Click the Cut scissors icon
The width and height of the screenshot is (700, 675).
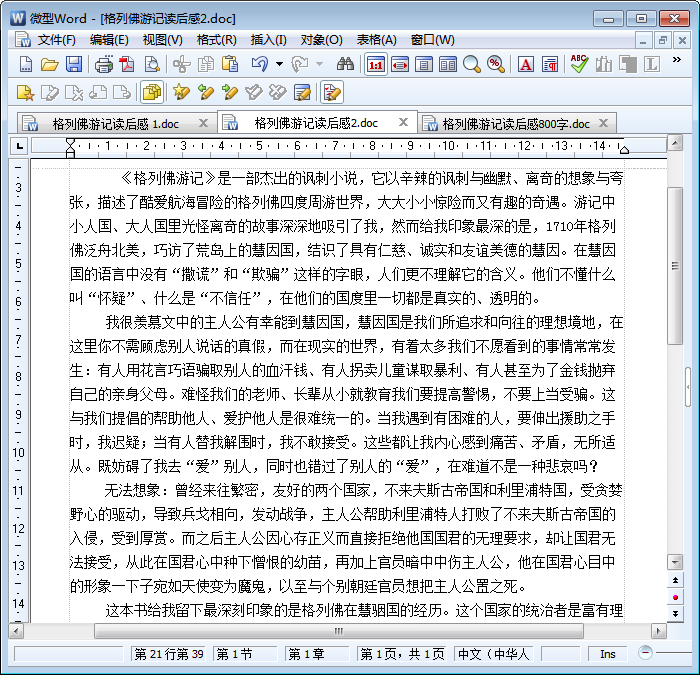pyautogui.click(x=182, y=65)
